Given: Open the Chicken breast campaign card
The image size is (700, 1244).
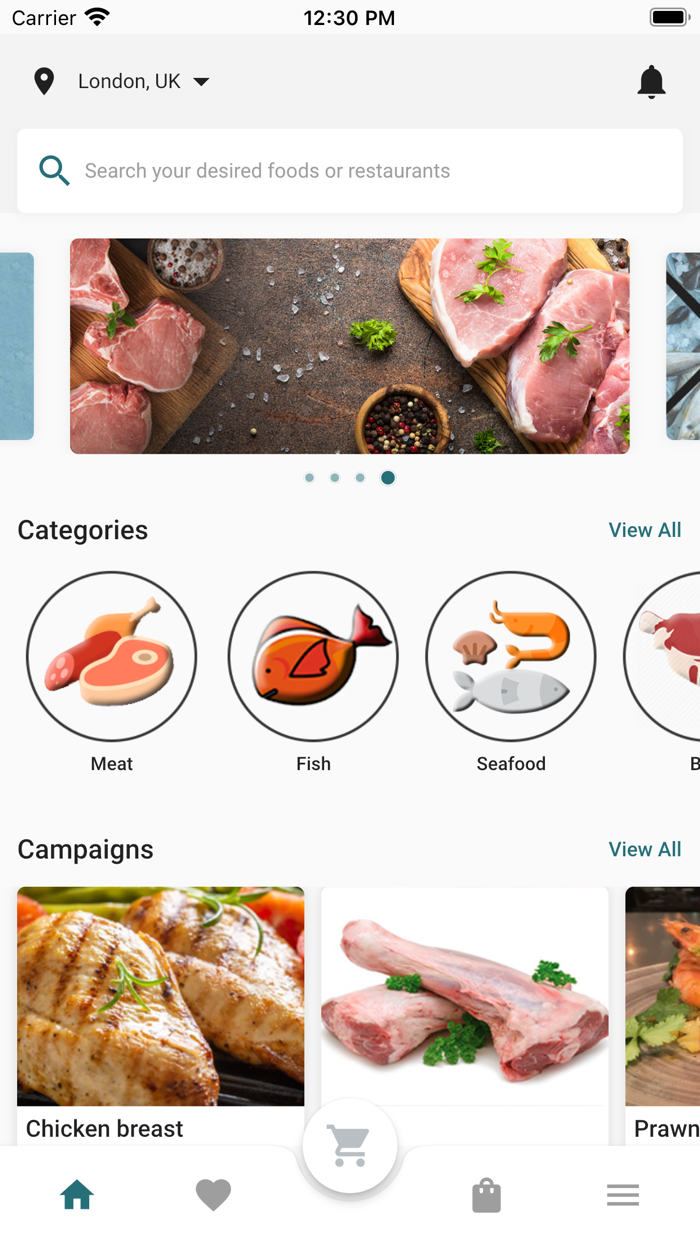Looking at the screenshot, I should (x=161, y=1016).
